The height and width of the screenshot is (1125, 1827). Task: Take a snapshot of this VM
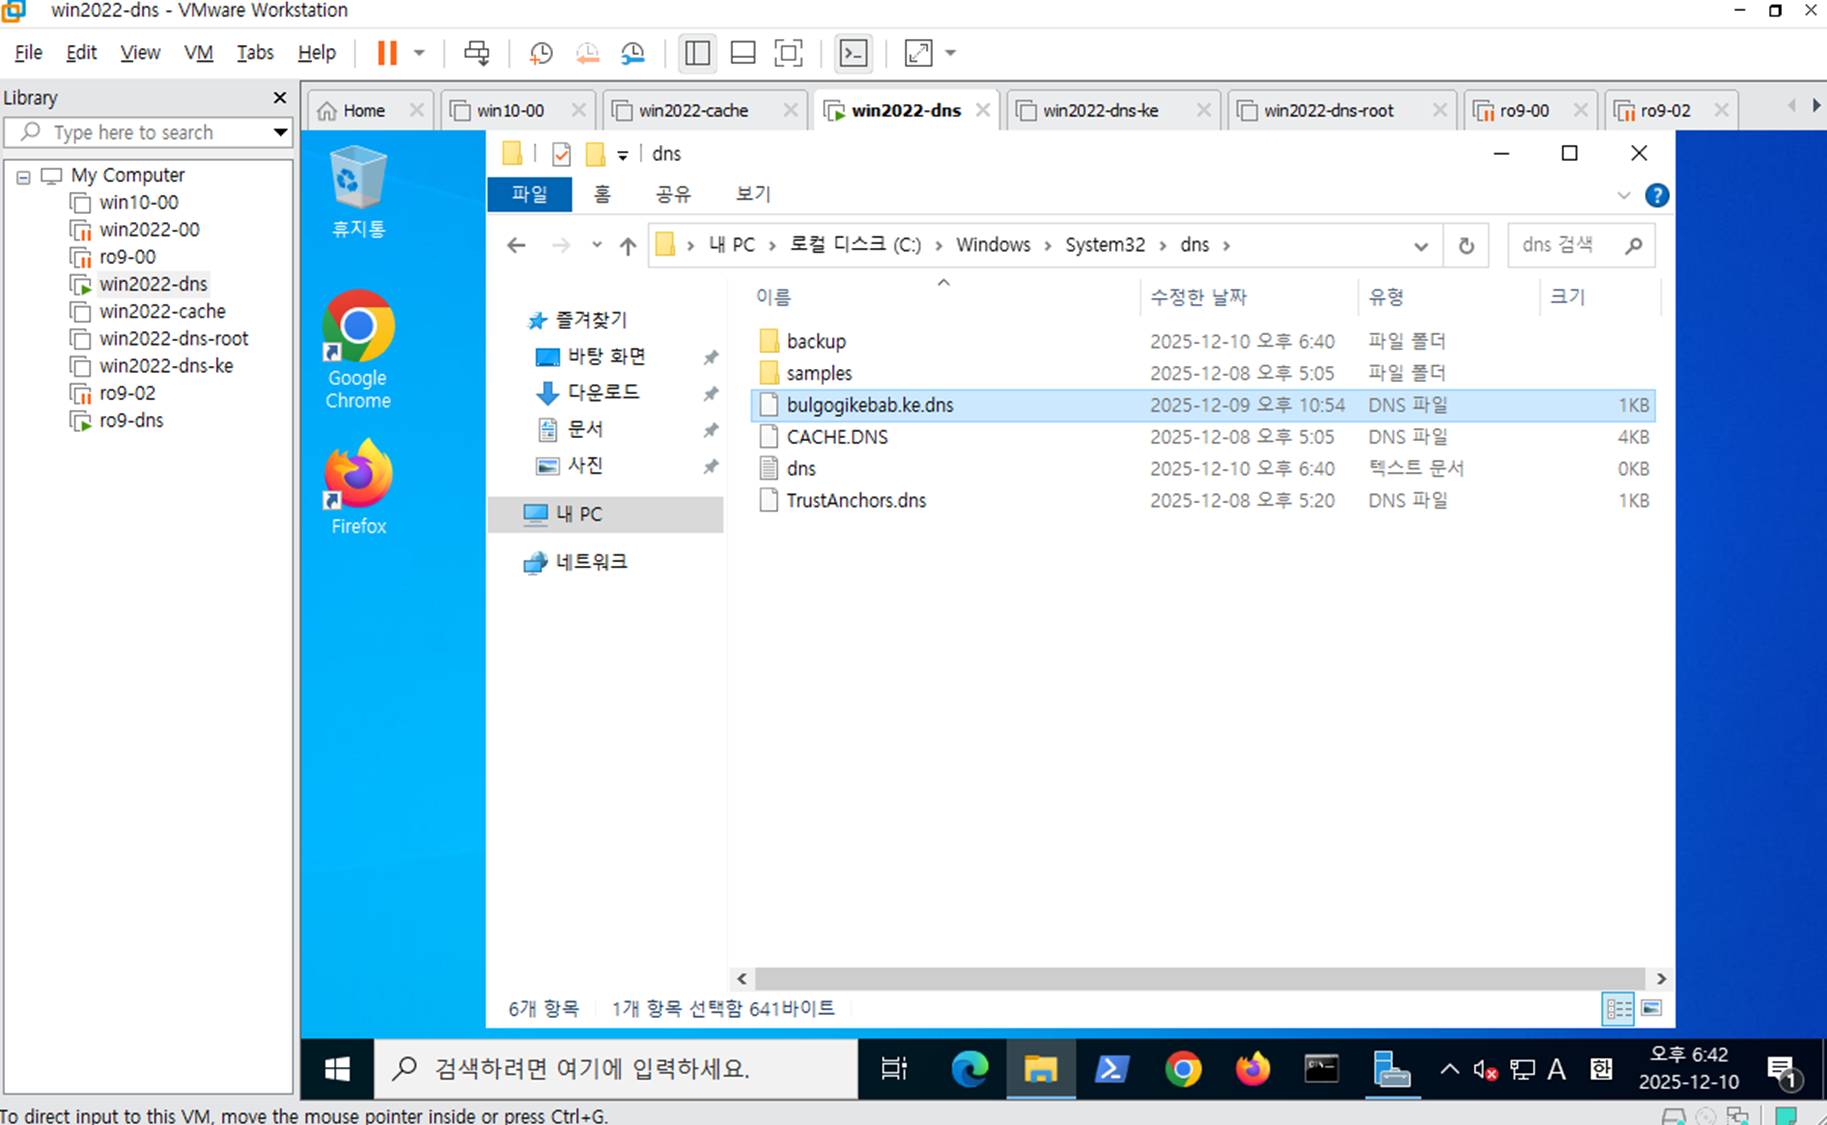tap(541, 53)
